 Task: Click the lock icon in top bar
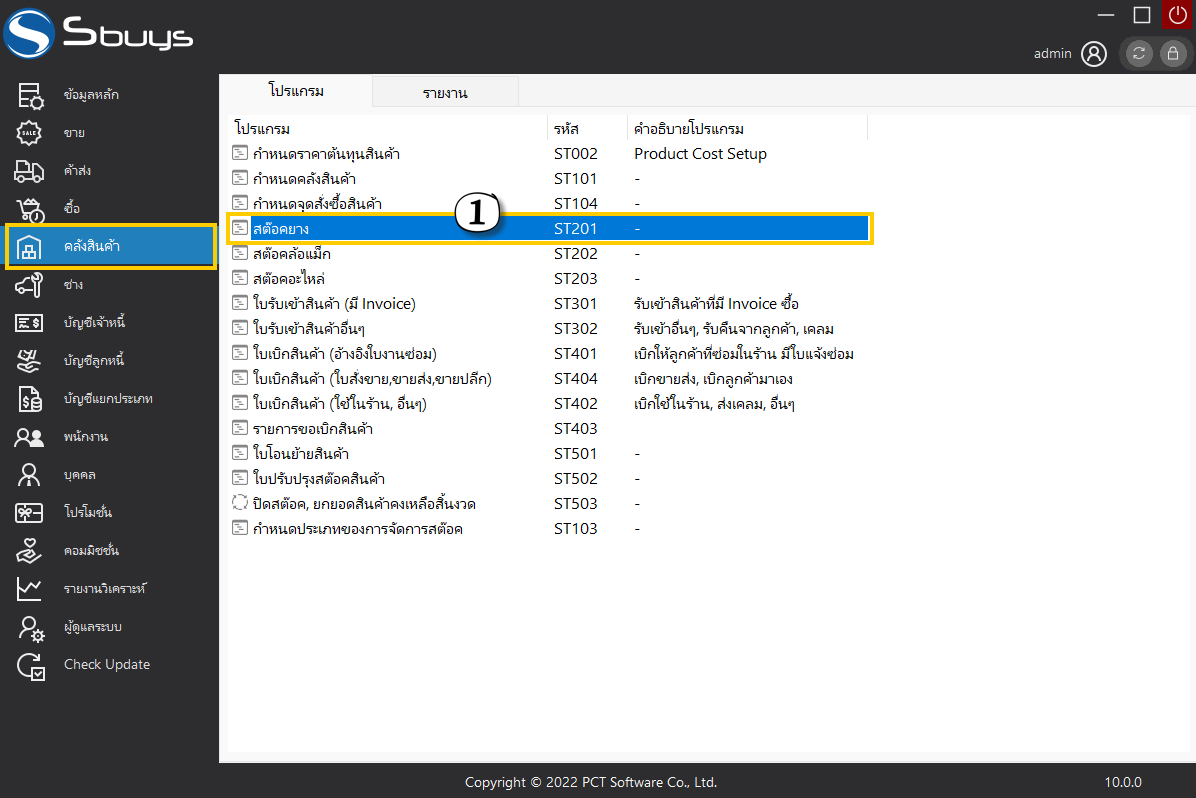click(1172, 54)
